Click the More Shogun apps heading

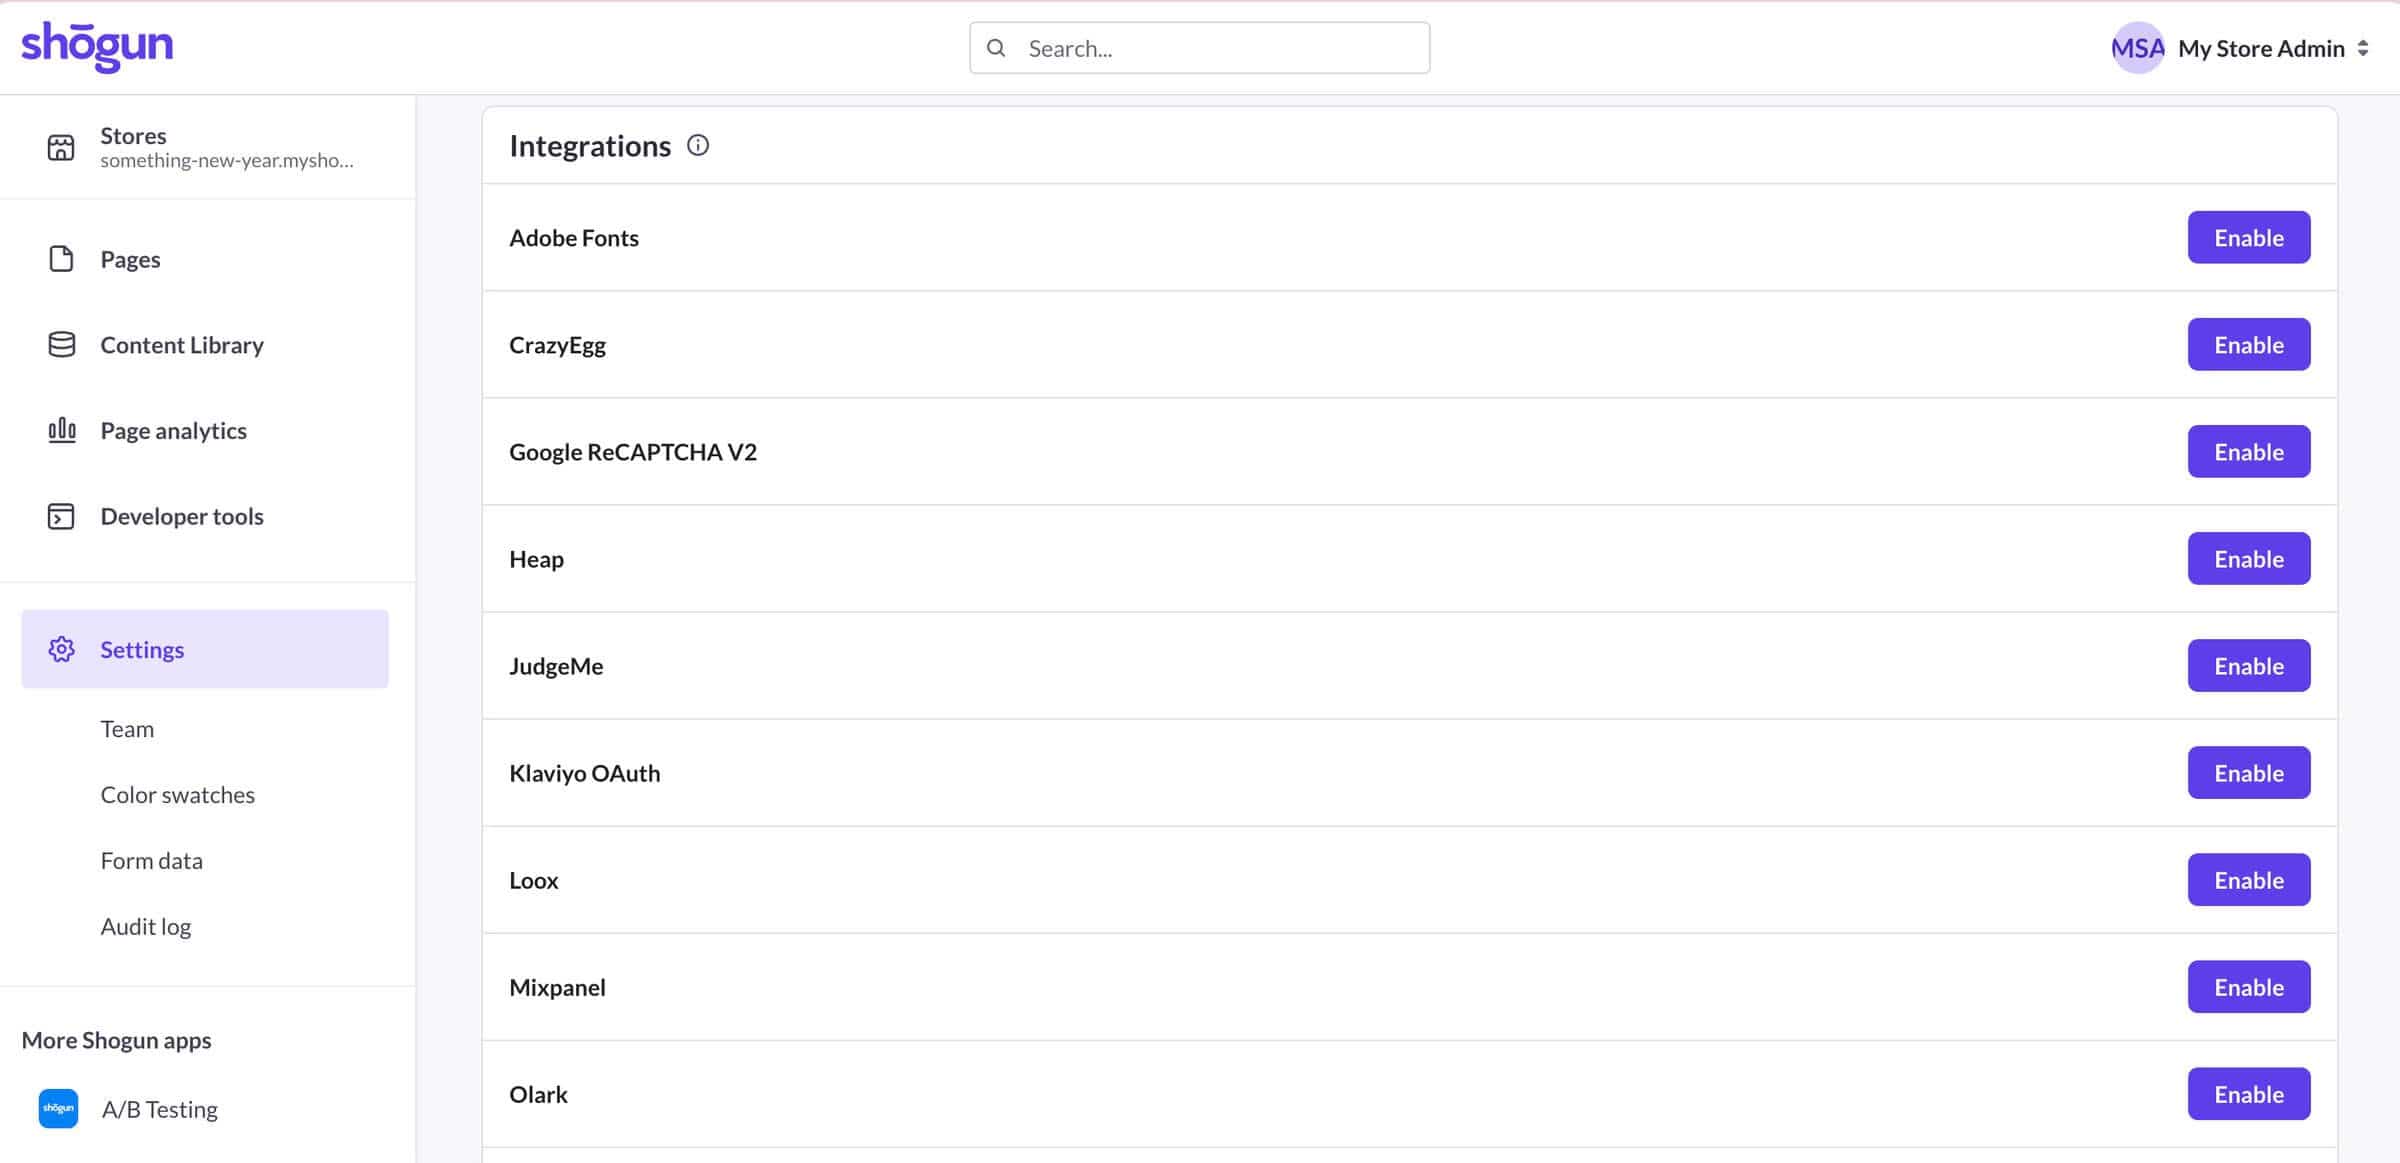coord(116,1040)
